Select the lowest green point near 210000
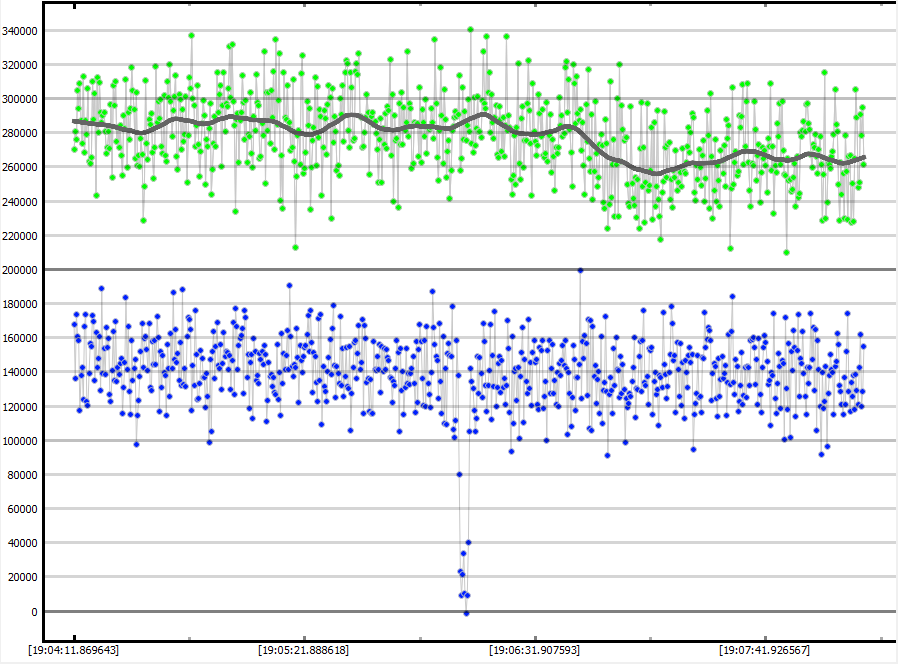The height and width of the screenshot is (664, 898). pos(787,252)
